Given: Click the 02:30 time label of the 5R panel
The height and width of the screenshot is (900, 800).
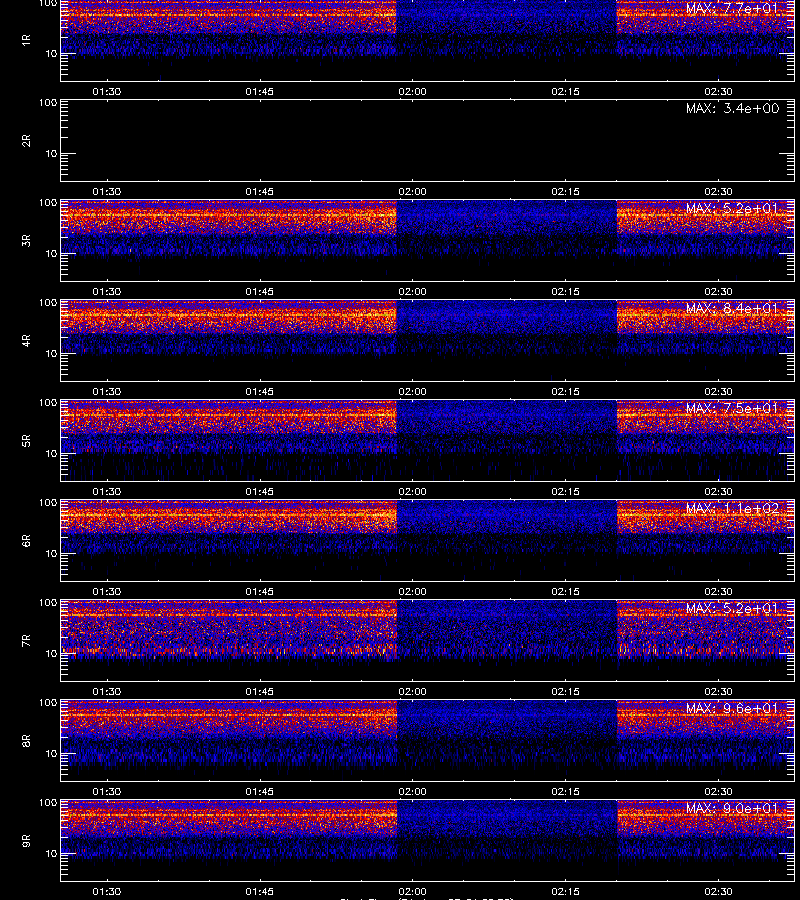Looking at the screenshot, I should pos(719,491).
